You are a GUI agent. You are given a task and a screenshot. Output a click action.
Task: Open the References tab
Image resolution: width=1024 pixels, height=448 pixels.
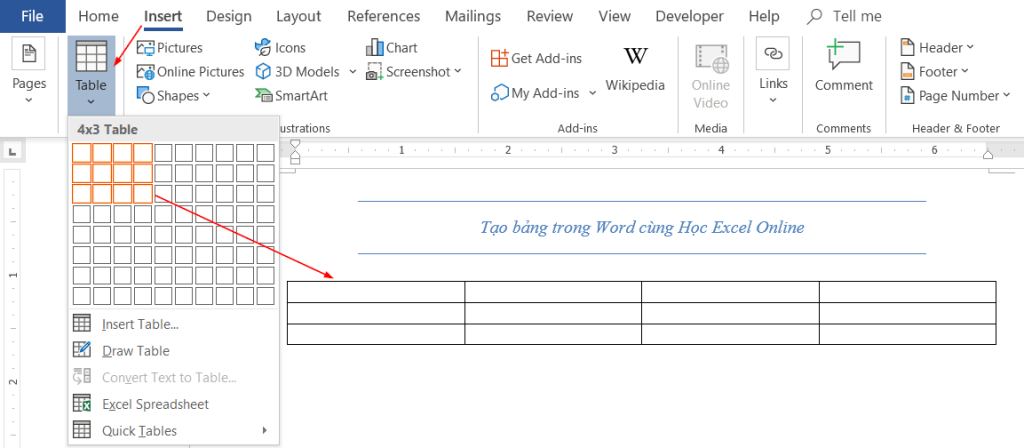385,16
